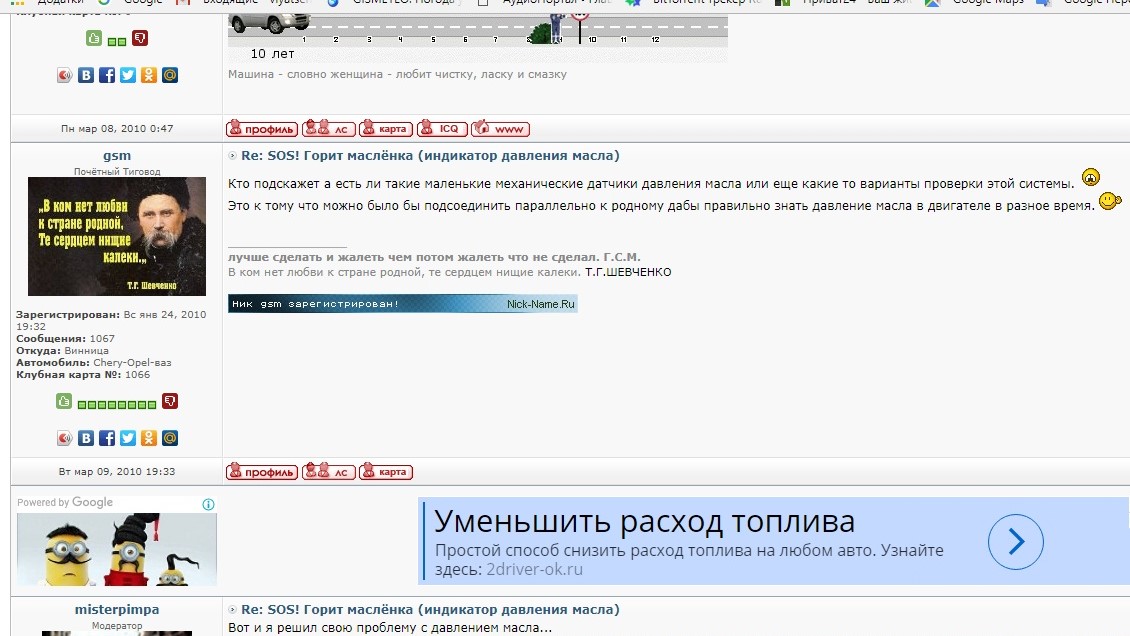Click 'Откуда: Винница' text

click(x=62, y=350)
